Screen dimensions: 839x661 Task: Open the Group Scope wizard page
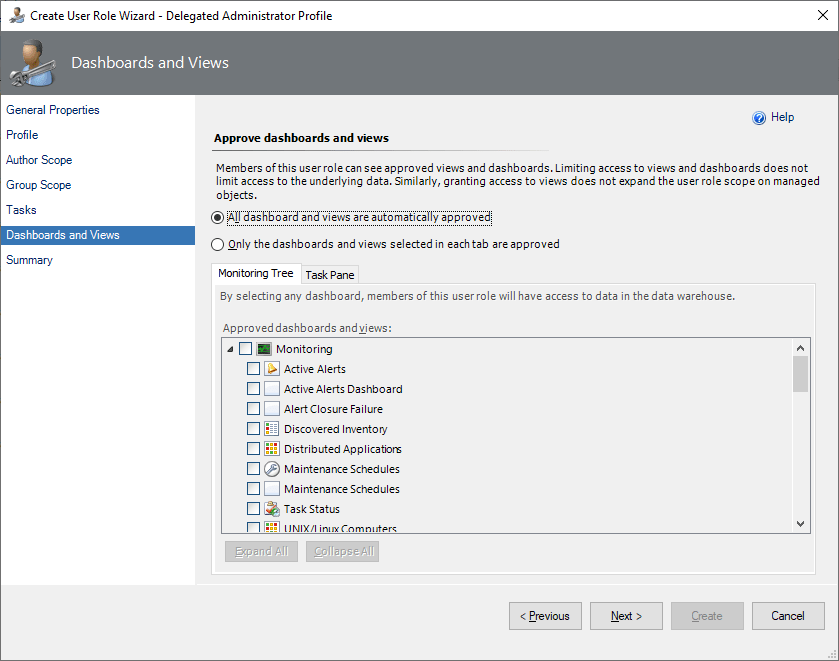(38, 185)
